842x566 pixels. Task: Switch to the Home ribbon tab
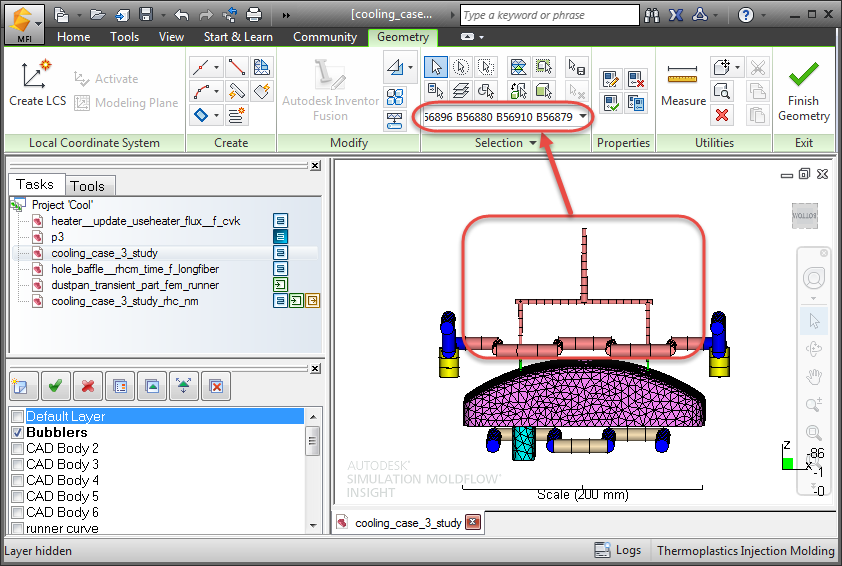(74, 37)
